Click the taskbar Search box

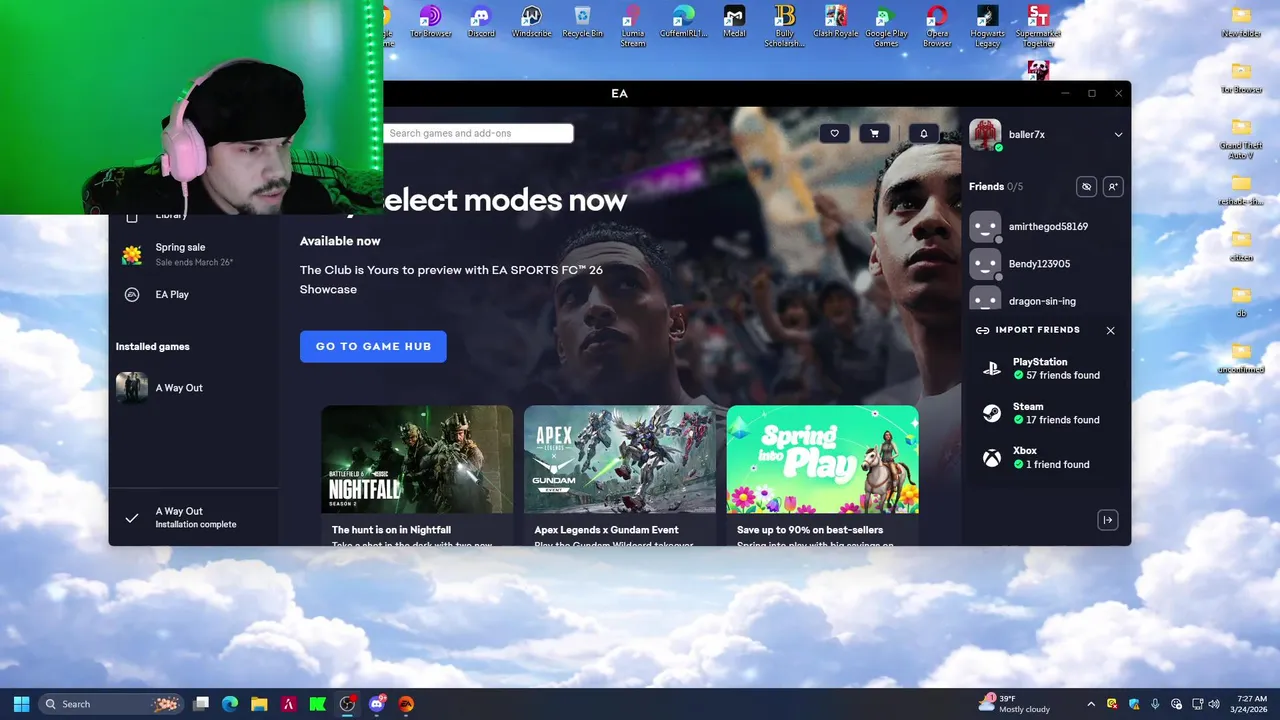[111, 704]
